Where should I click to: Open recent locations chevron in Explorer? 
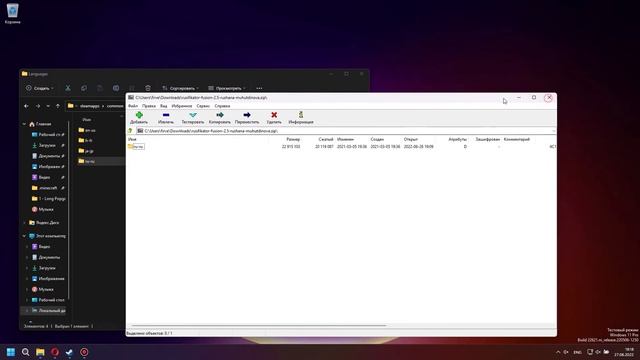point(48,106)
